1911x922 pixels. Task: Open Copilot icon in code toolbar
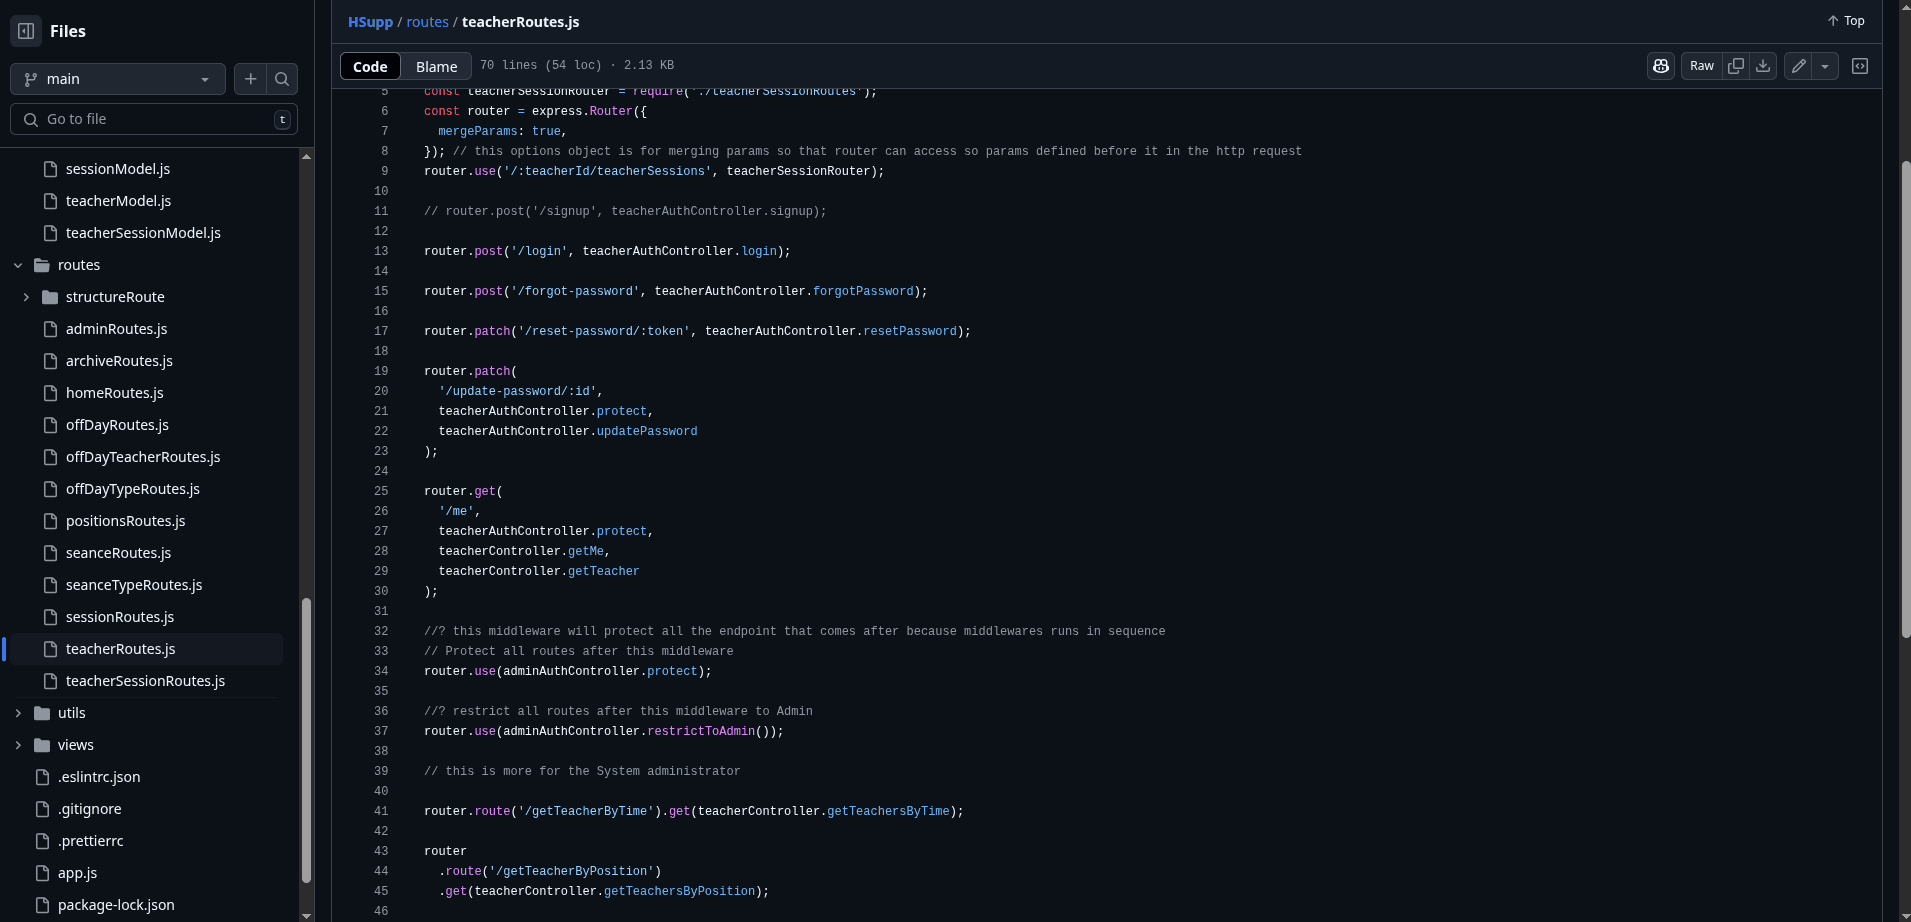coord(1661,66)
